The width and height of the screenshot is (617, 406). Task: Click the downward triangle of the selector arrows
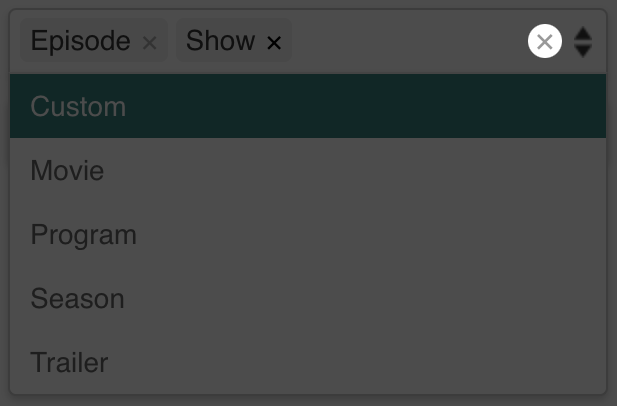(583, 51)
